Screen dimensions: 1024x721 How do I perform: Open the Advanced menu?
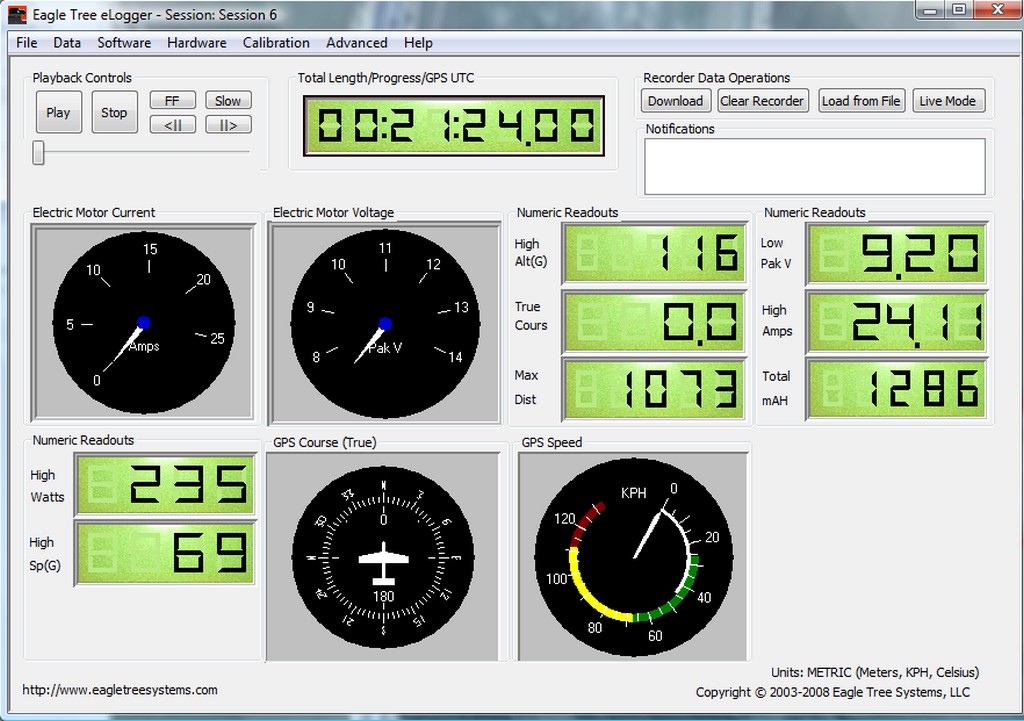[356, 43]
